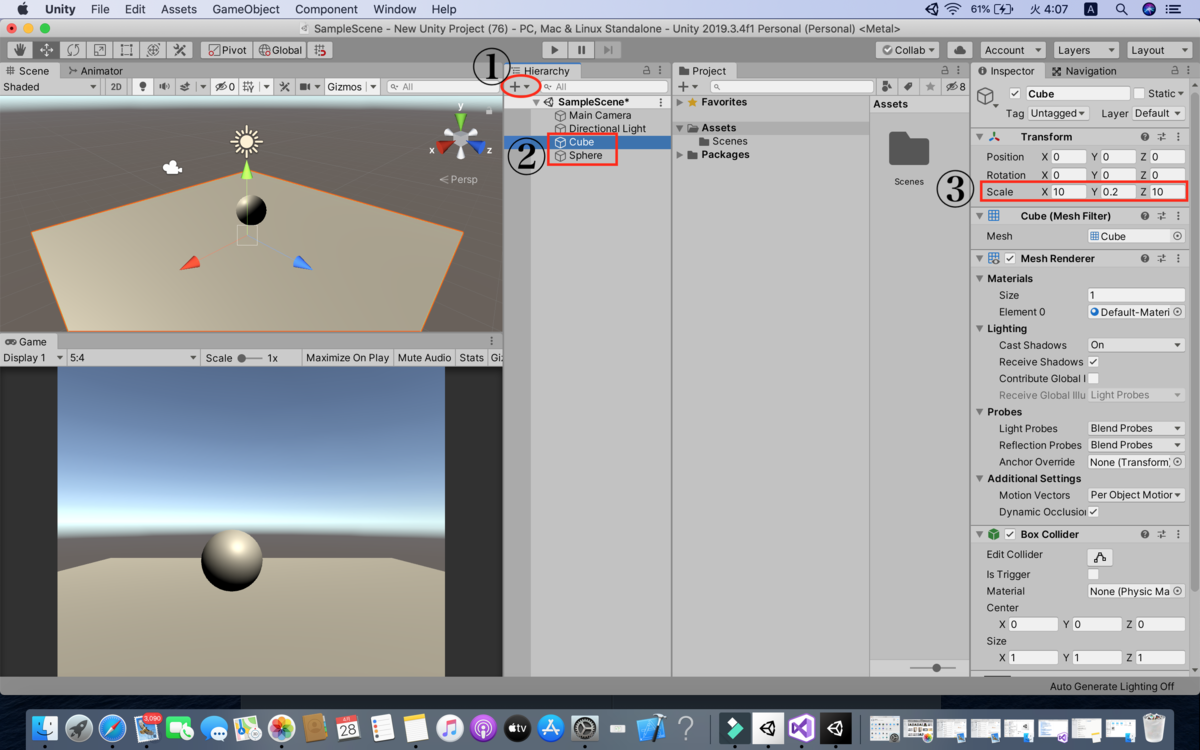Toggle Scene effects layers icon
The image size is (1200, 750).
(x=185, y=87)
